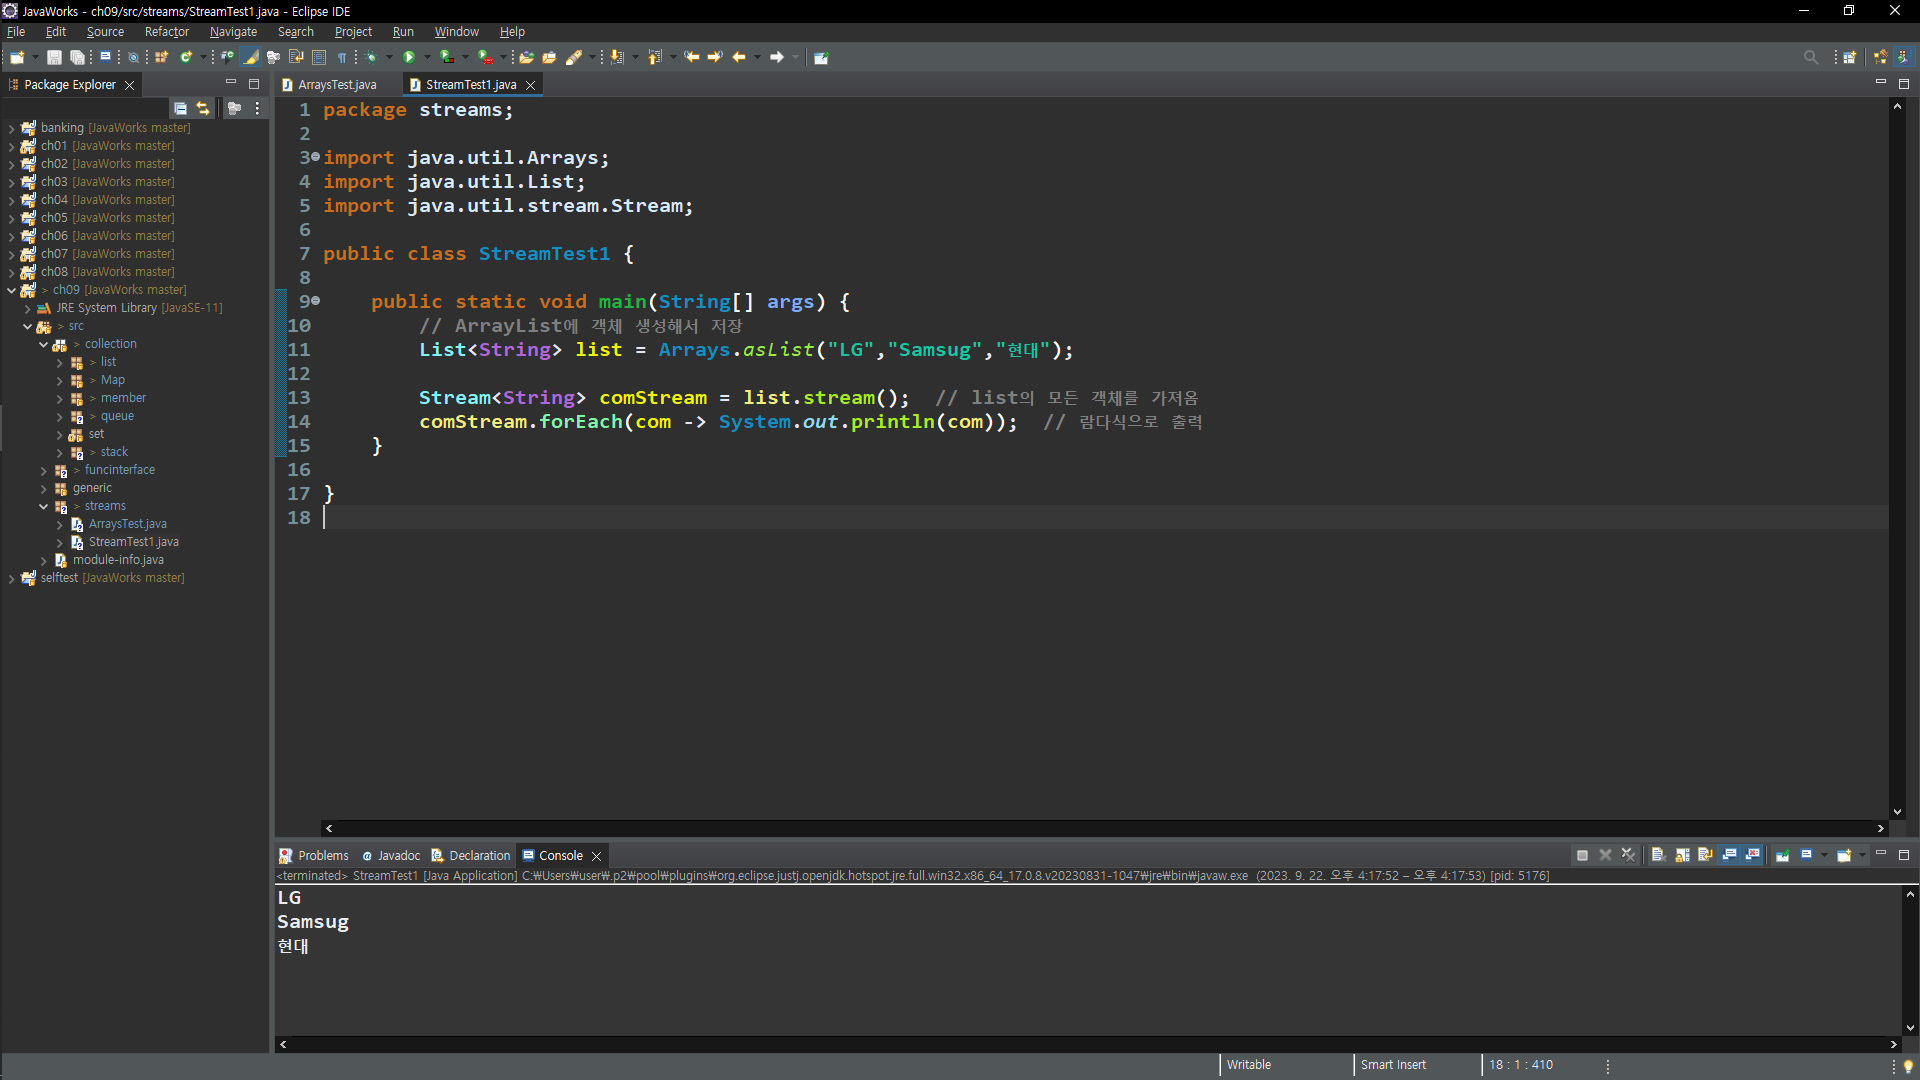Click the green Run button in toolbar
Image resolution: width=1920 pixels, height=1080 pixels.
point(408,57)
